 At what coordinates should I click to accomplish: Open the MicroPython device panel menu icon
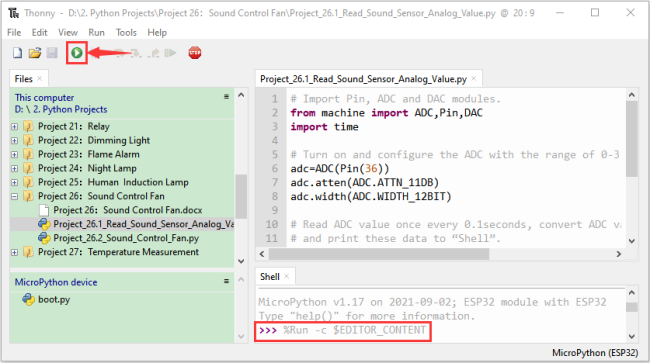pyautogui.click(x=226, y=281)
